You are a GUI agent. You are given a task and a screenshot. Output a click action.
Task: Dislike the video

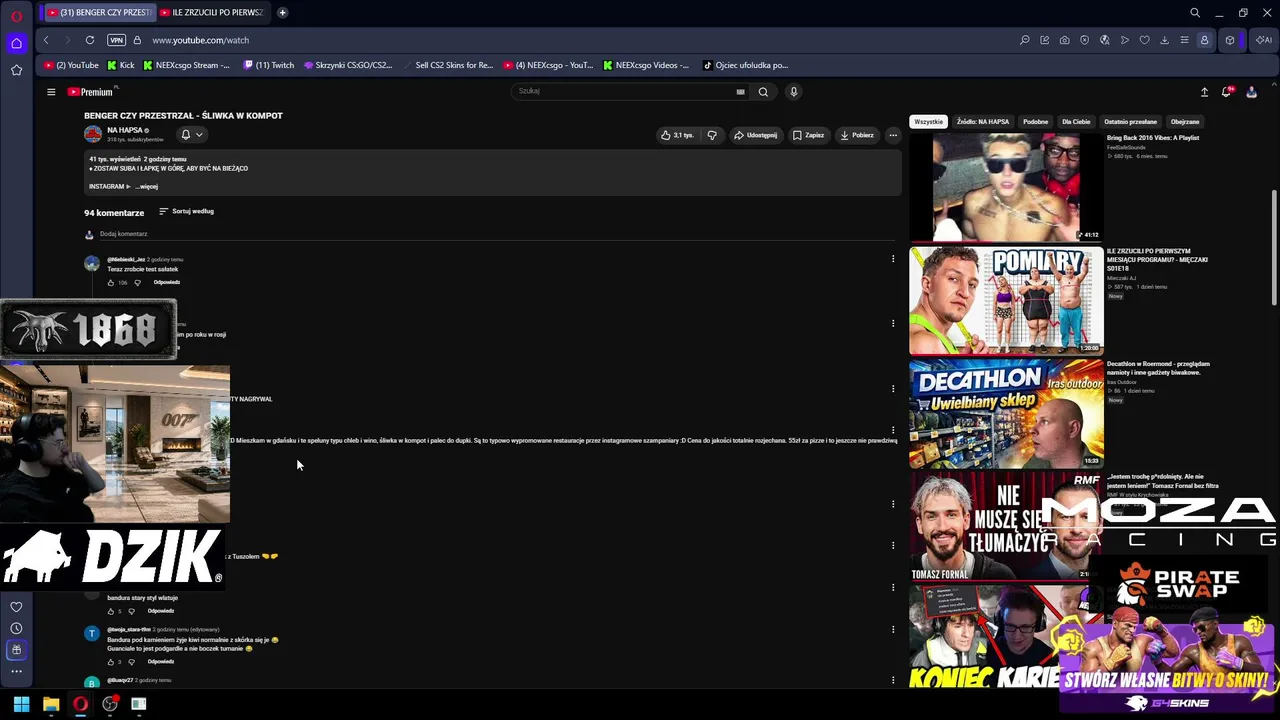[x=712, y=135]
